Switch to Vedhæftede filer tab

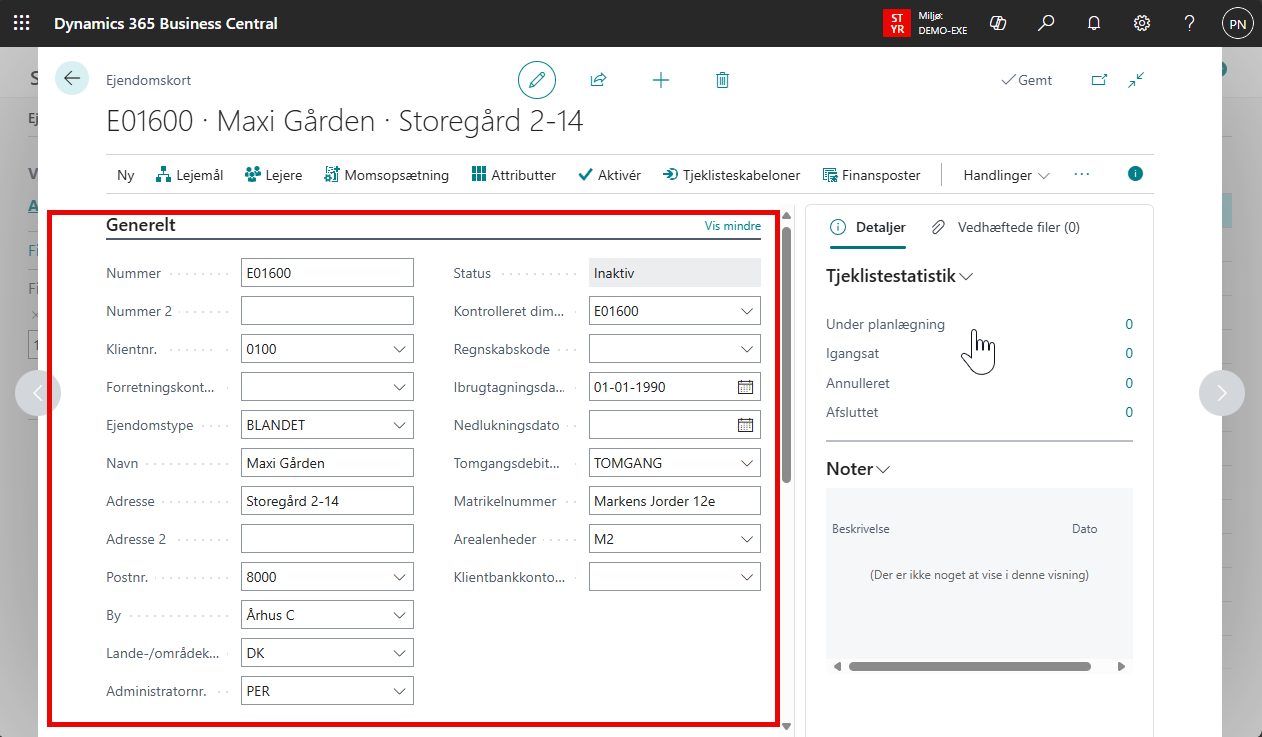(1006, 227)
